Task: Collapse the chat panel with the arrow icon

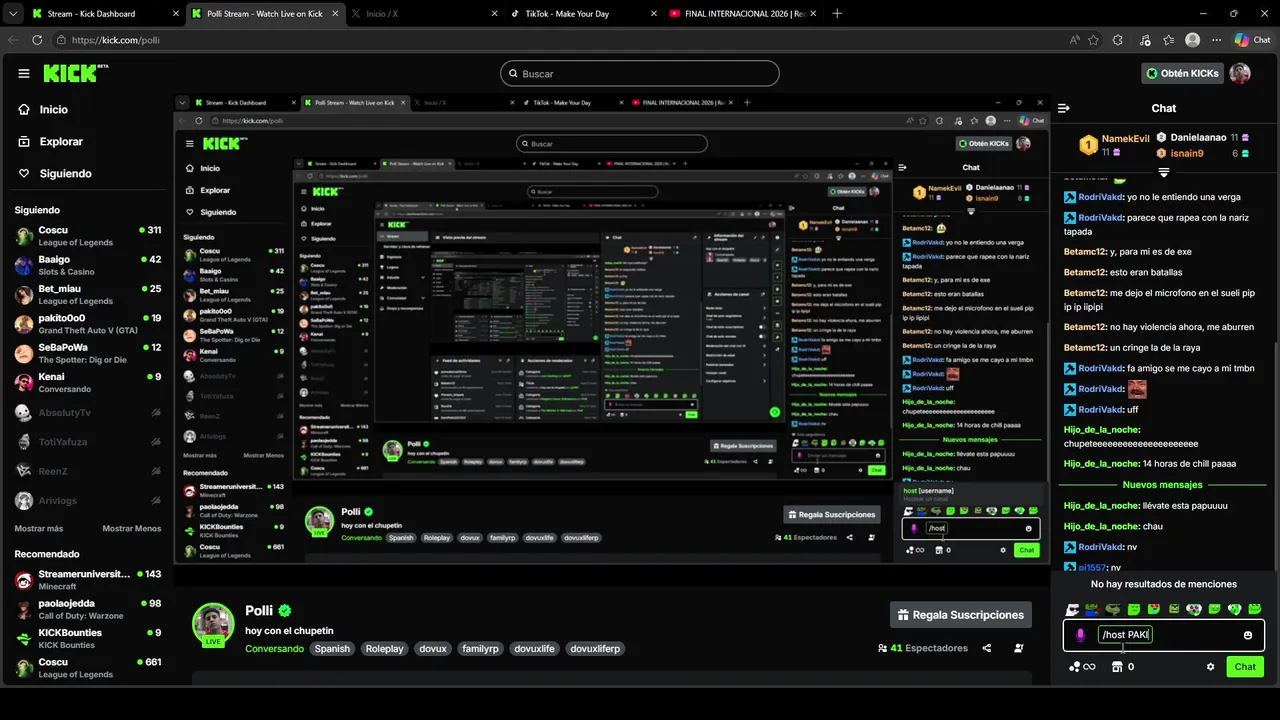Action: click(x=1064, y=108)
